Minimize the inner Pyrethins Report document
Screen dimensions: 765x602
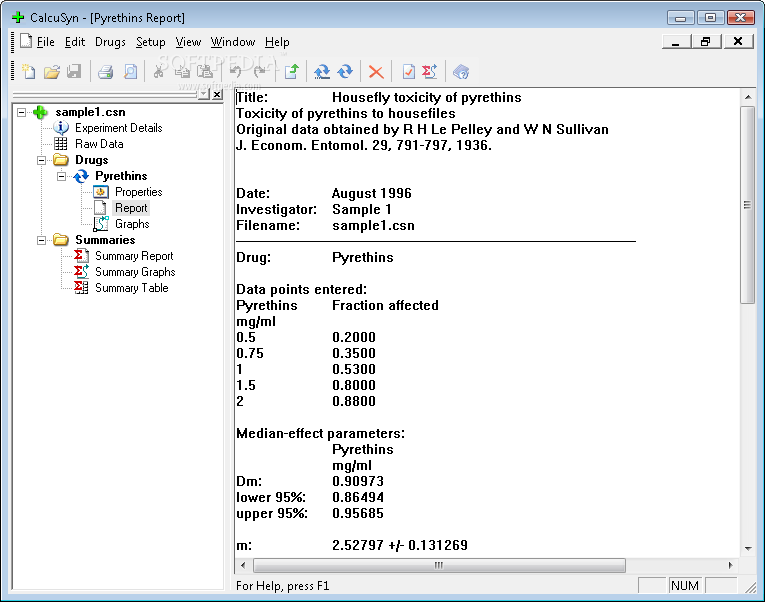(x=676, y=42)
